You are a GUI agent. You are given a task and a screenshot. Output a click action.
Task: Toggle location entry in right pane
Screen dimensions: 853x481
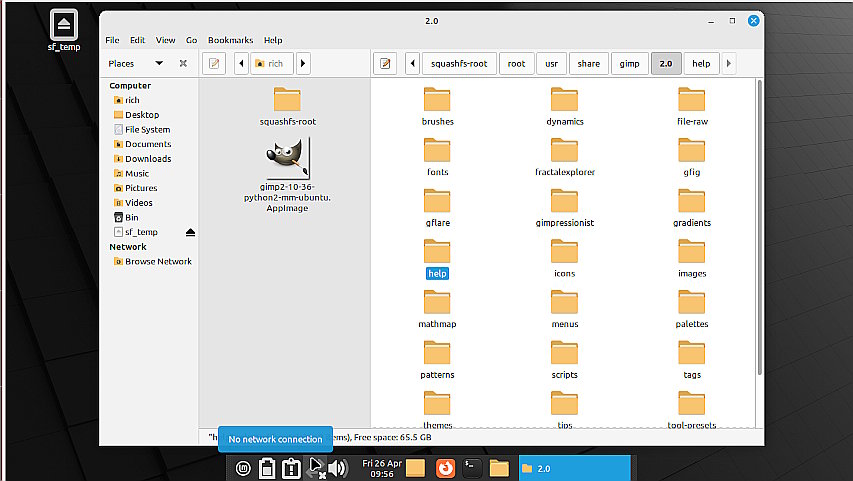click(385, 64)
